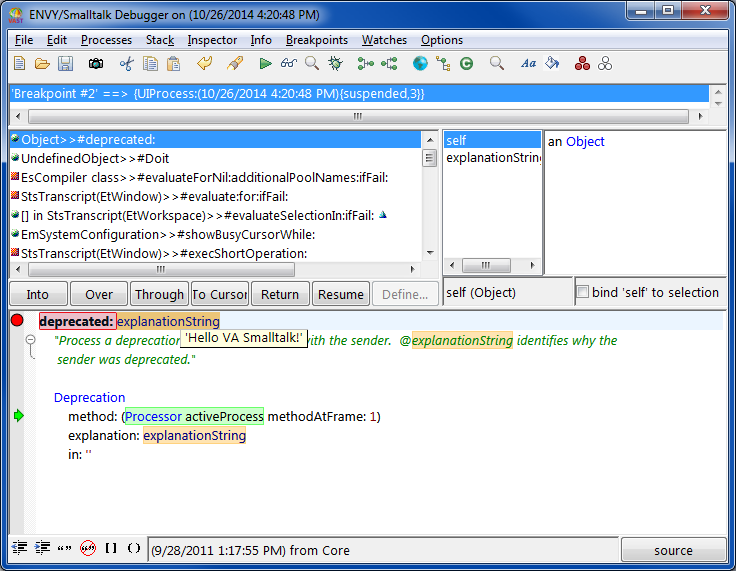Select explanationString in the variables list
Viewport: 736px width, 571px height.
coord(494,158)
